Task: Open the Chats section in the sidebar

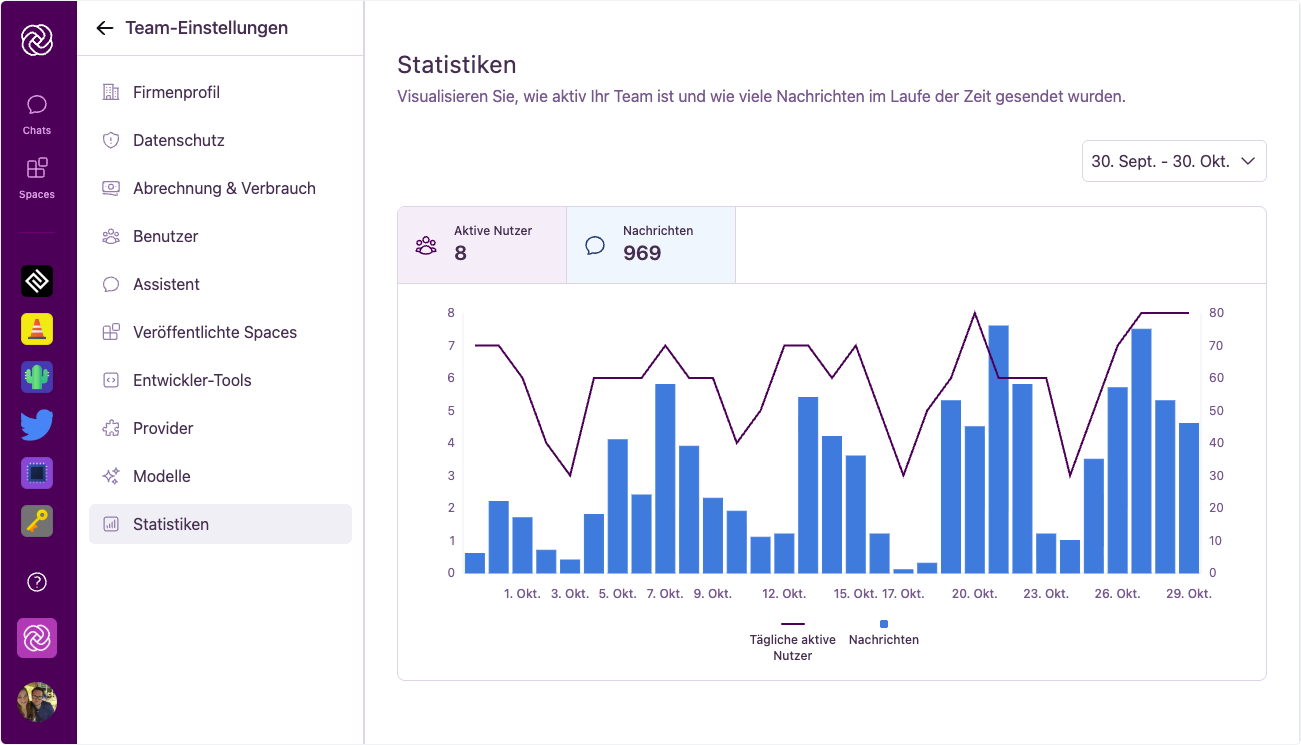Action: [x=36, y=112]
